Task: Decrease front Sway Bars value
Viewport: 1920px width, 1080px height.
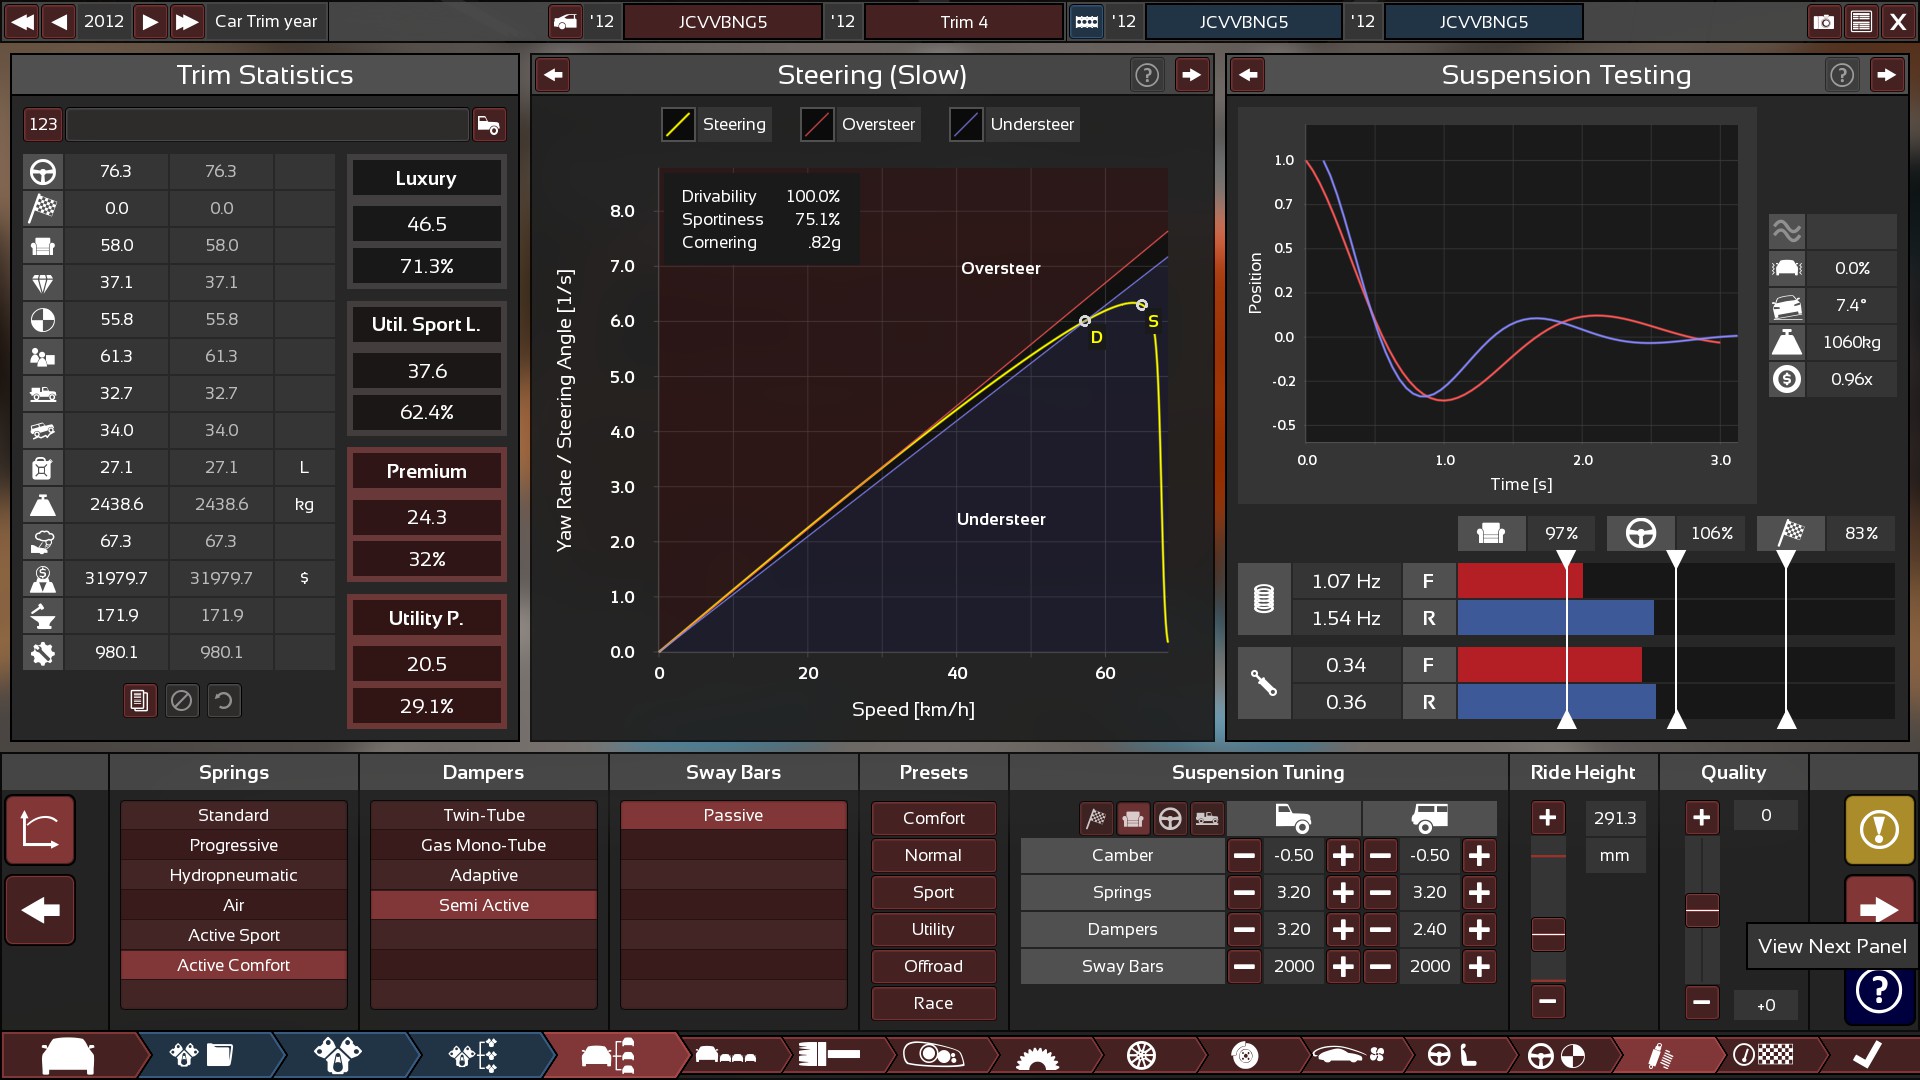Action: click(1244, 967)
